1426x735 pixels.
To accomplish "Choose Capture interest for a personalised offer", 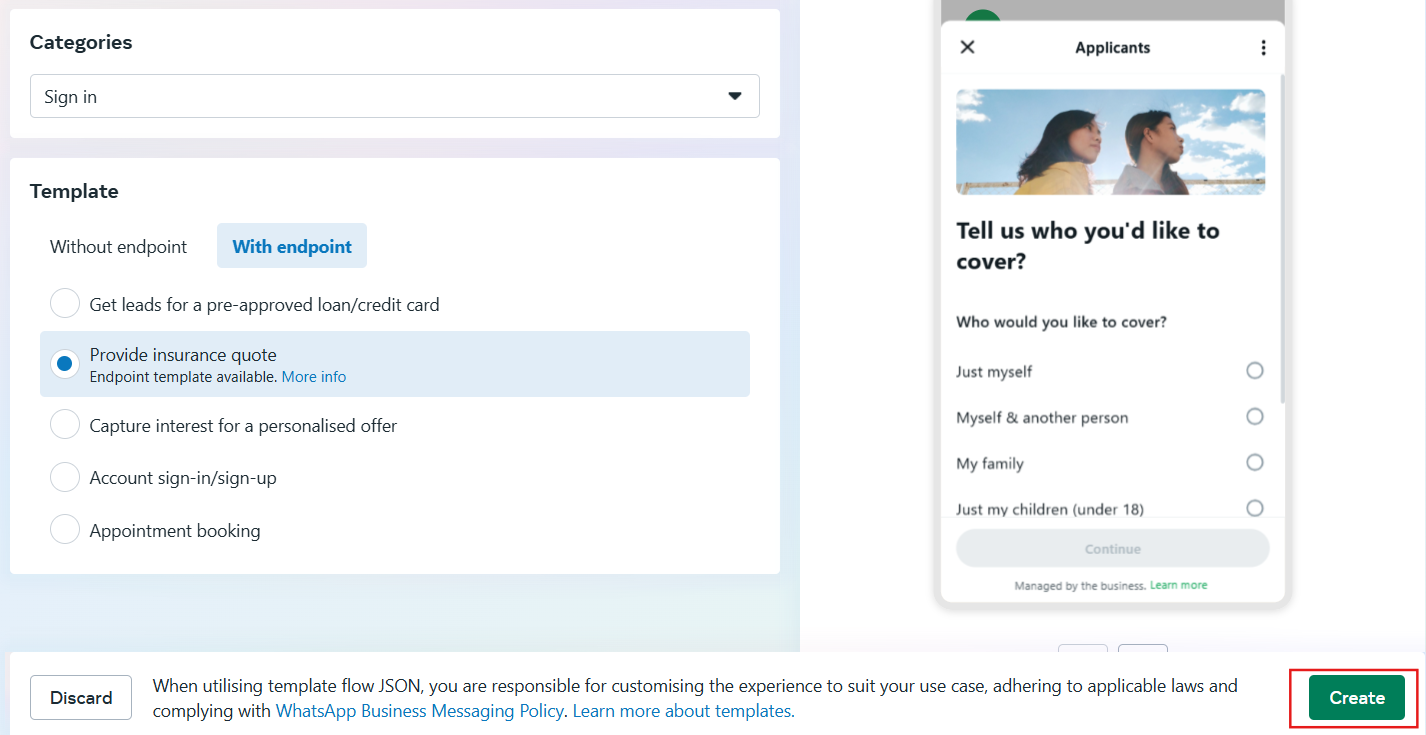I will pyautogui.click(x=65, y=425).
